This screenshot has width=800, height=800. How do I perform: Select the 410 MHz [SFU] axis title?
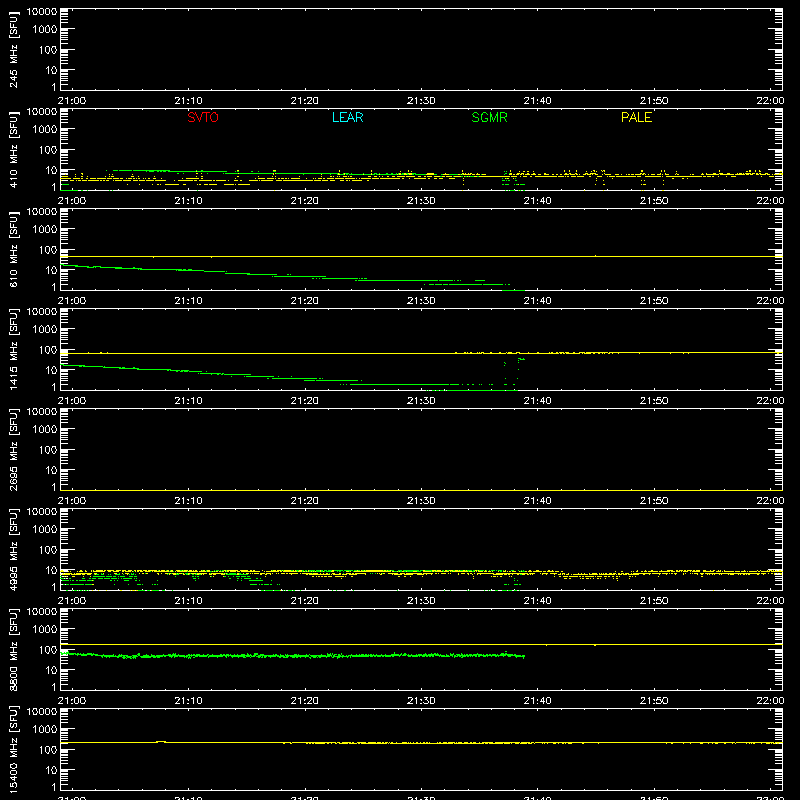click(x=13, y=149)
